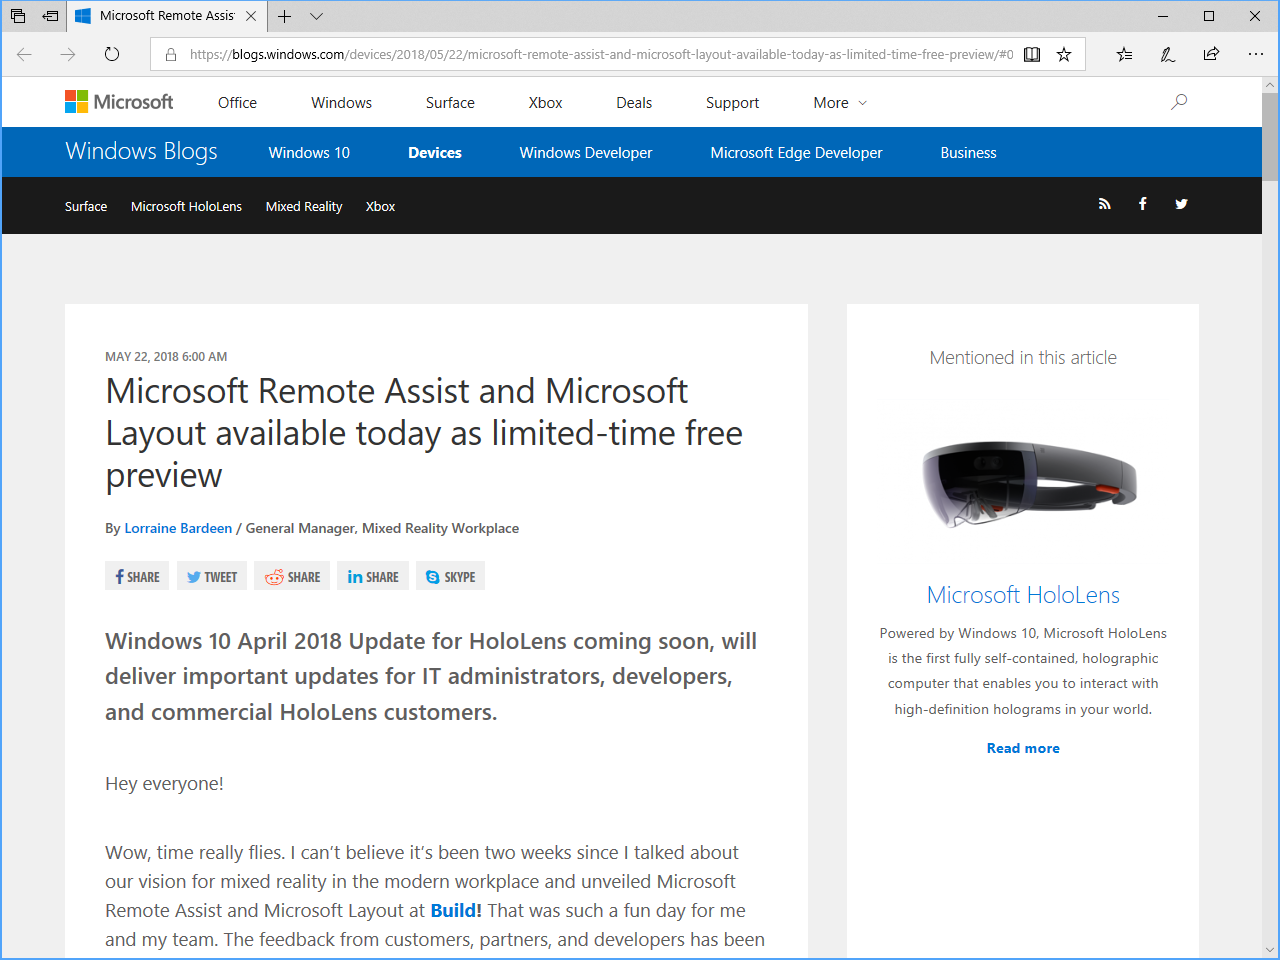Share this page from the Edge toolbar
This screenshot has height=960, width=1280.
click(x=1211, y=55)
